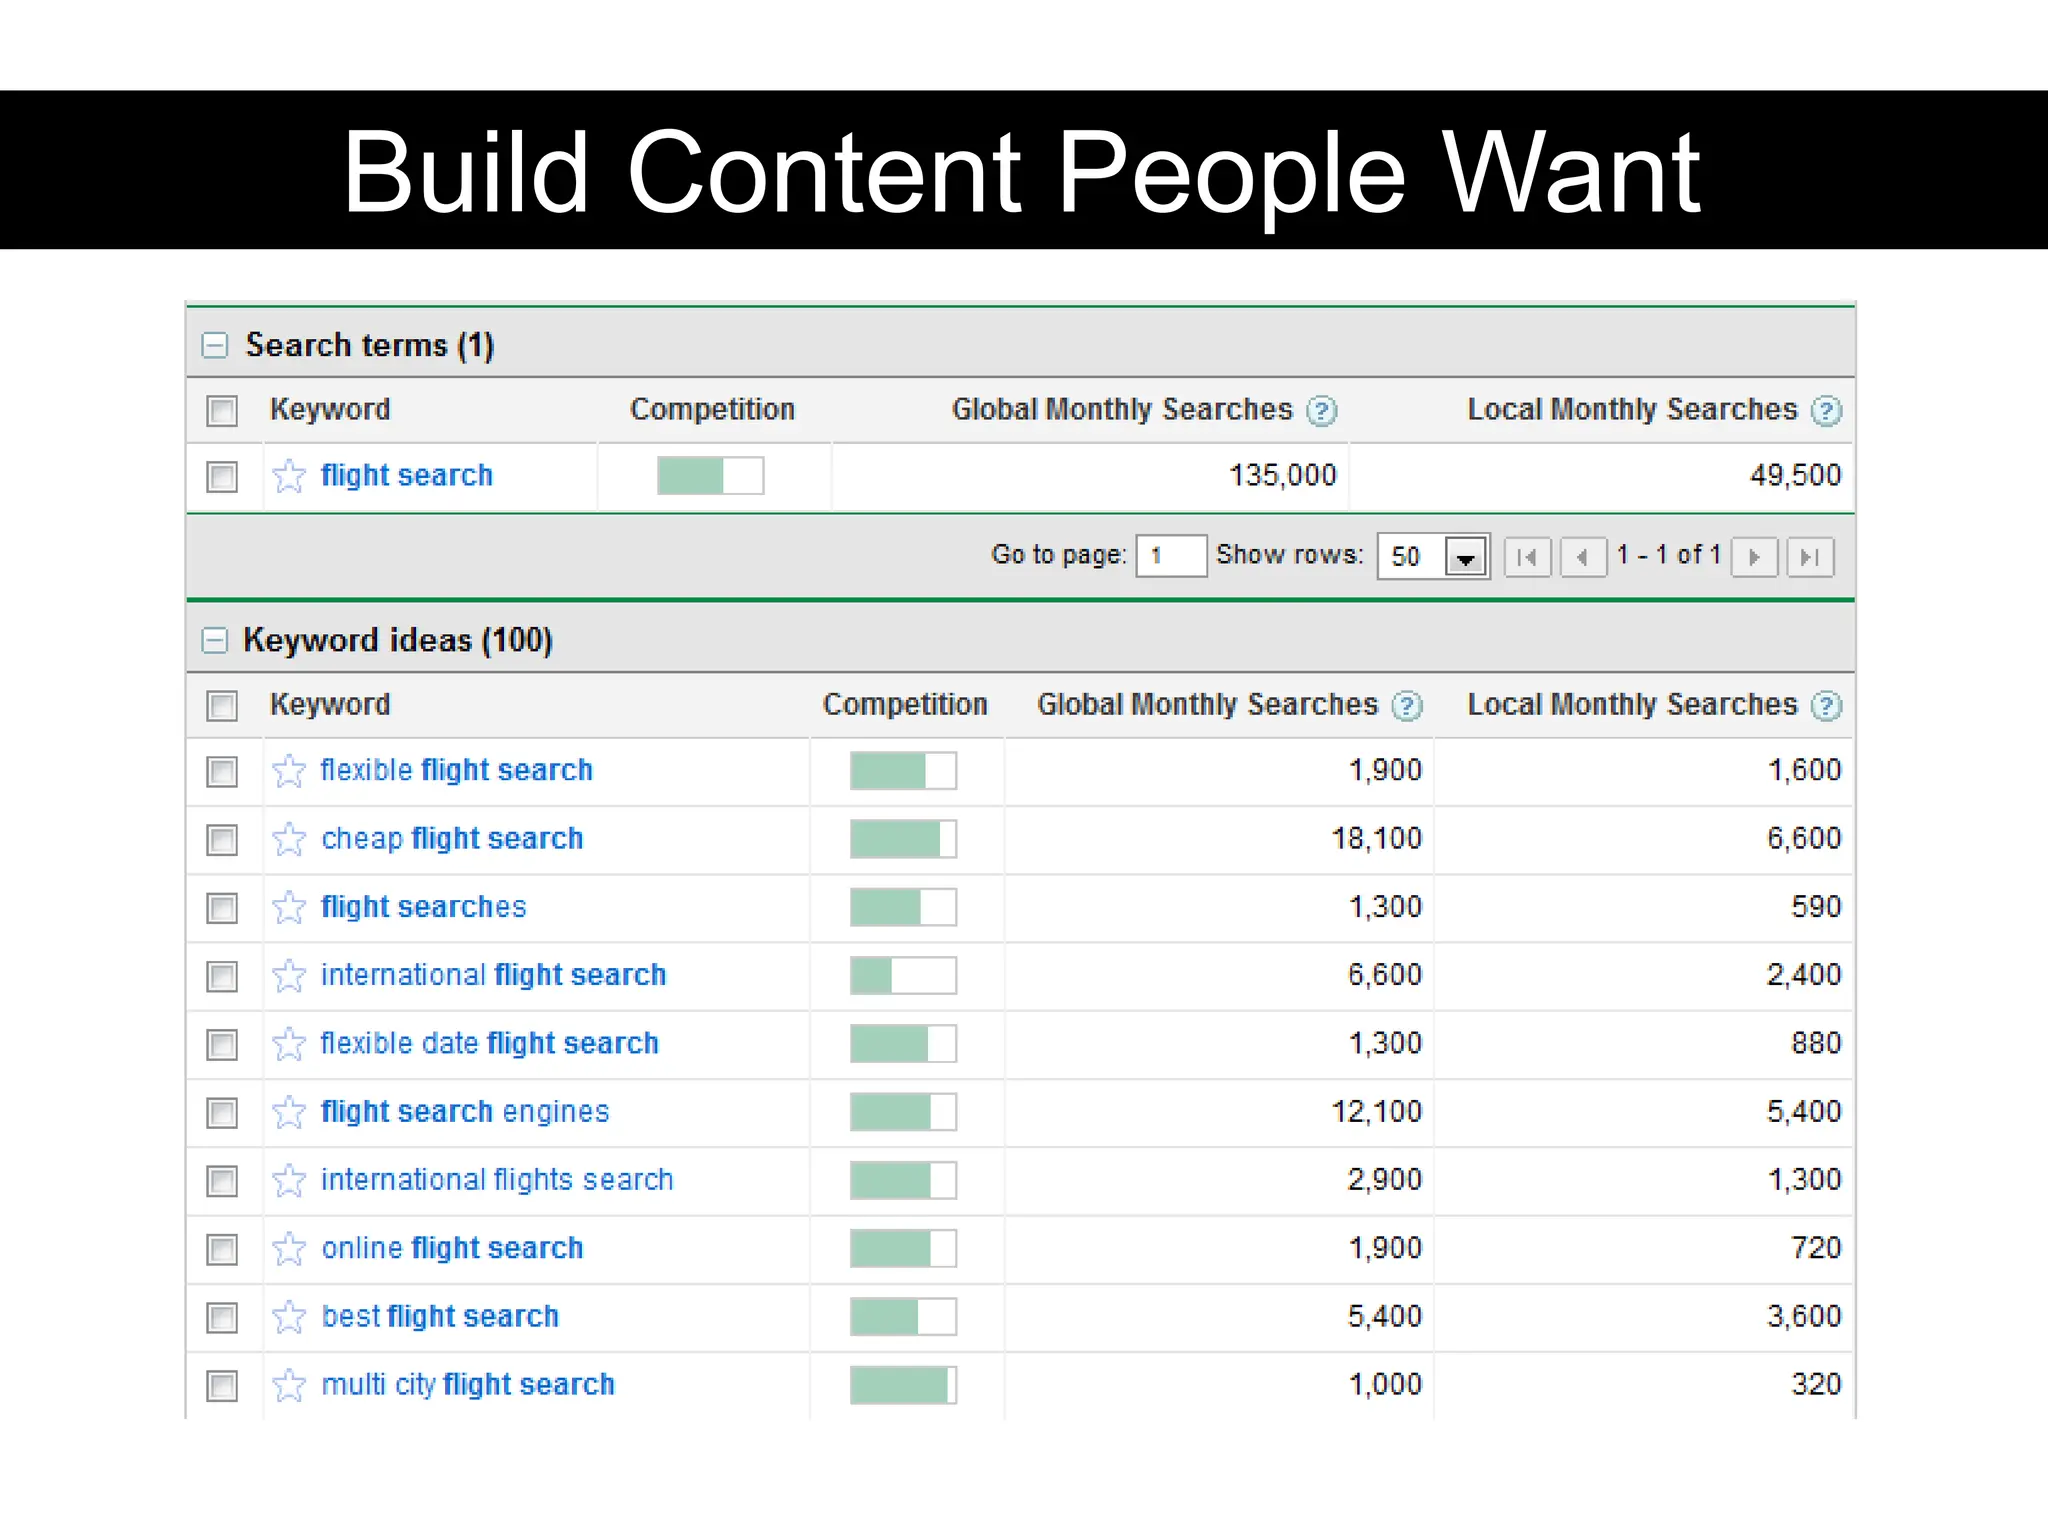2048x1536 pixels.
Task: Select all keyword ideas via header checkbox
Action: click(222, 706)
